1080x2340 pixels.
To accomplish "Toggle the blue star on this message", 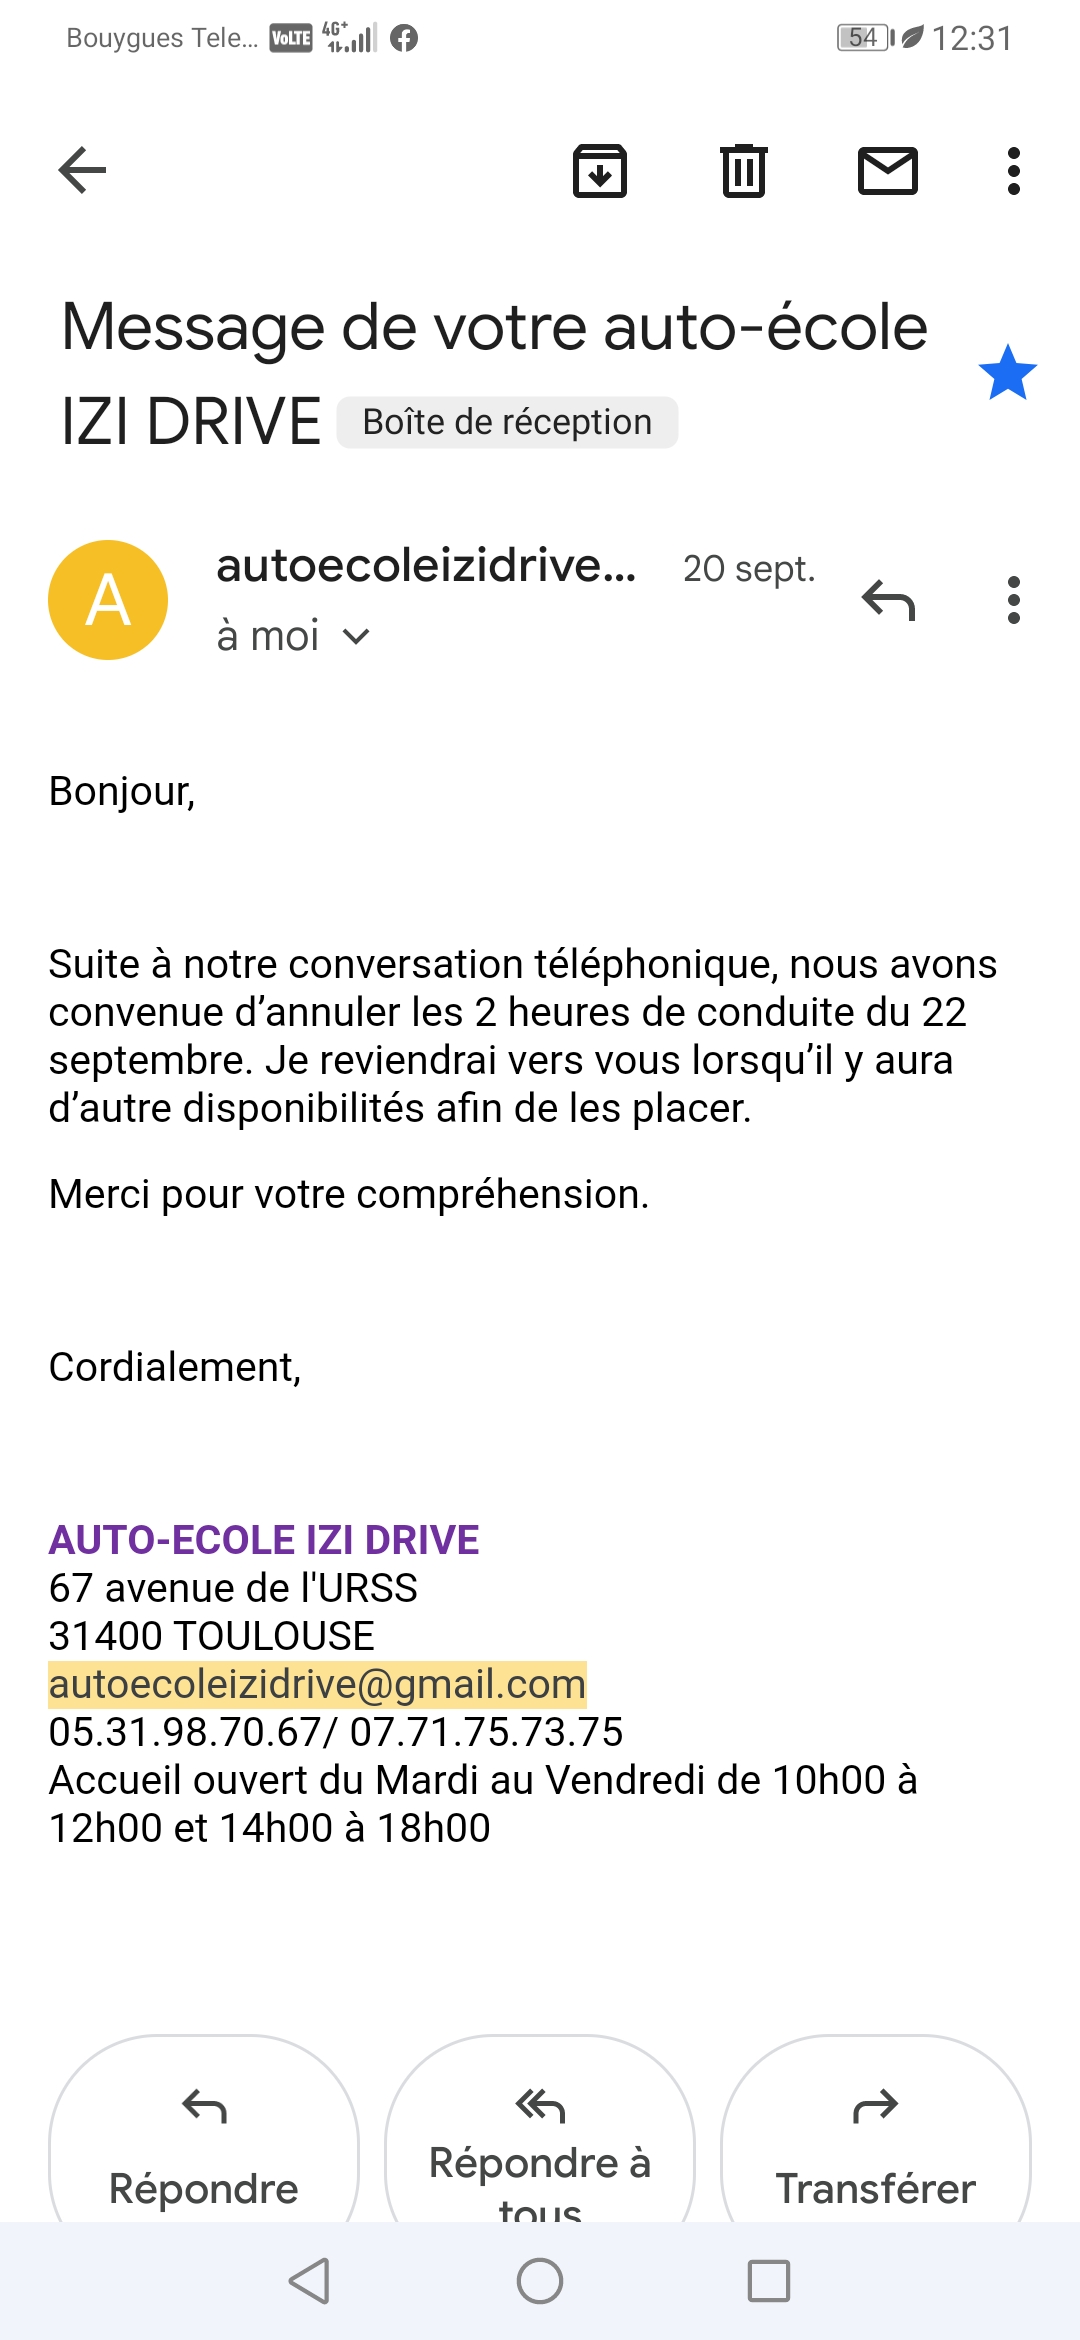I will (x=1008, y=373).
